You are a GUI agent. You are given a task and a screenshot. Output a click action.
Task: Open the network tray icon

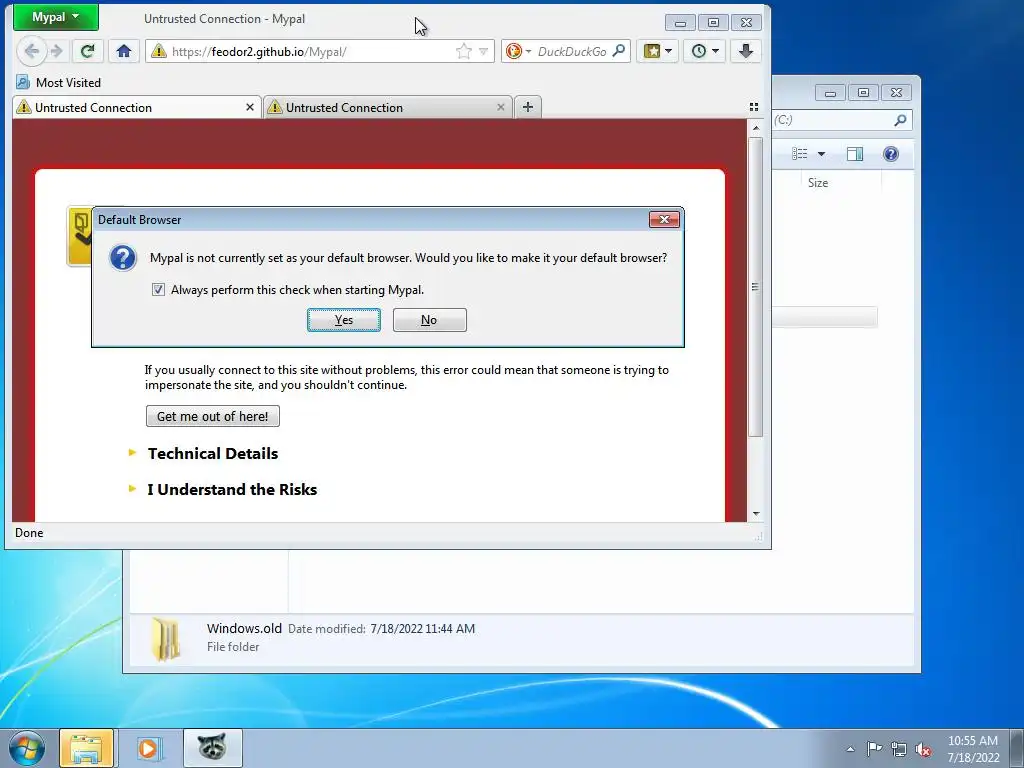(899, 749)
